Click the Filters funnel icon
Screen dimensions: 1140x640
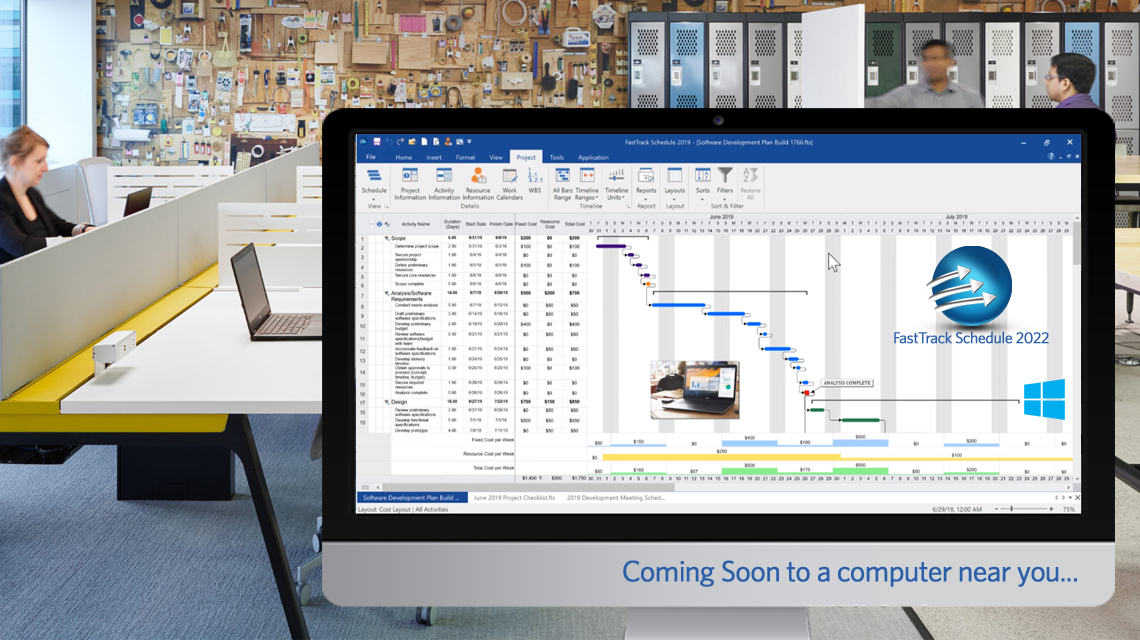pyautogui.click(x=724, y=176)
